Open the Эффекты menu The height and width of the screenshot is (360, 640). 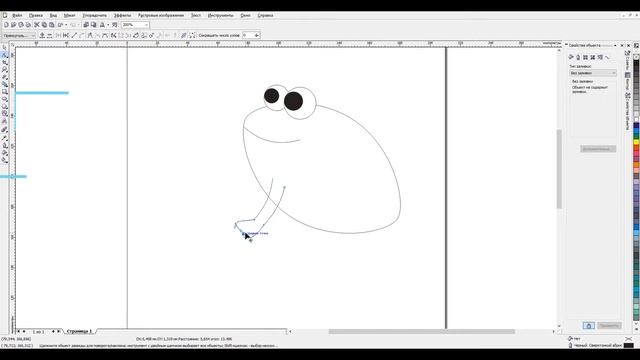(122, 15)
